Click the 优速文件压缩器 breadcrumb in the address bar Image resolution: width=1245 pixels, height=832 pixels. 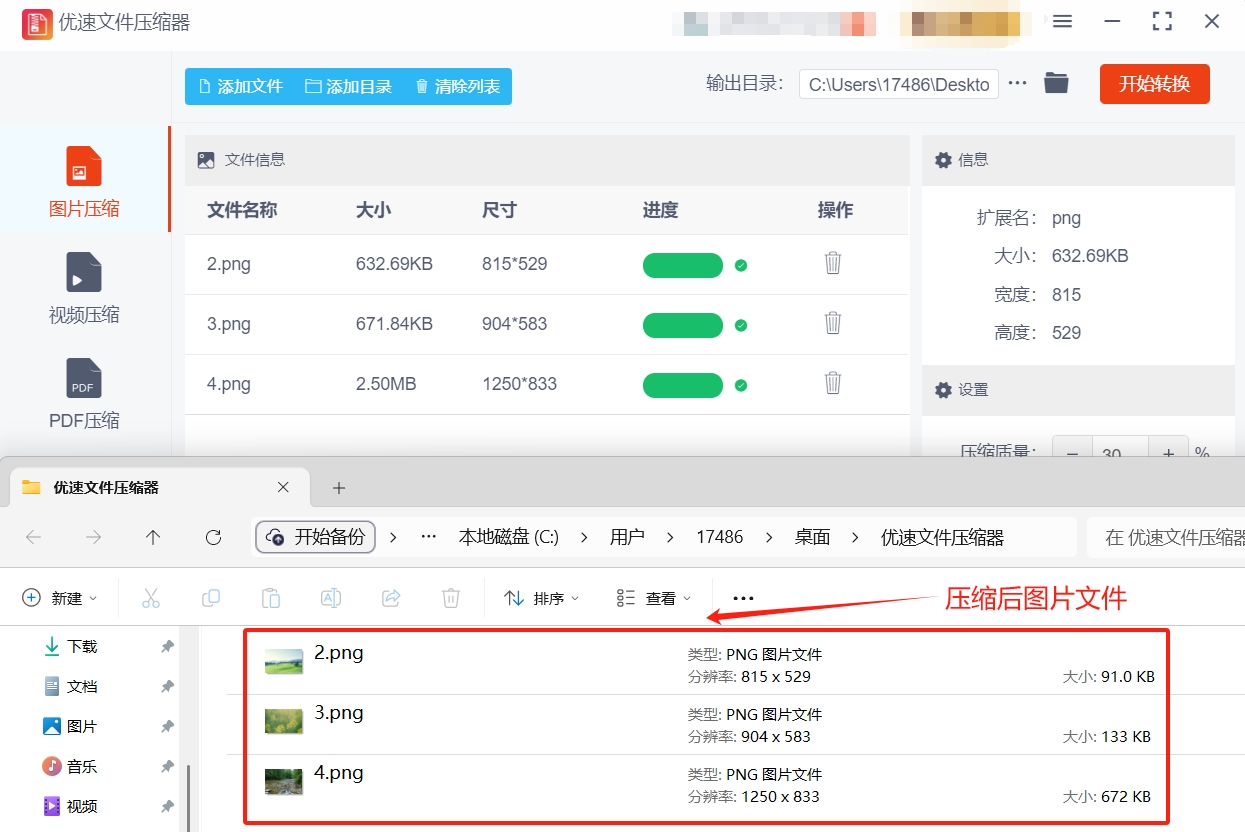click(942, 537)
